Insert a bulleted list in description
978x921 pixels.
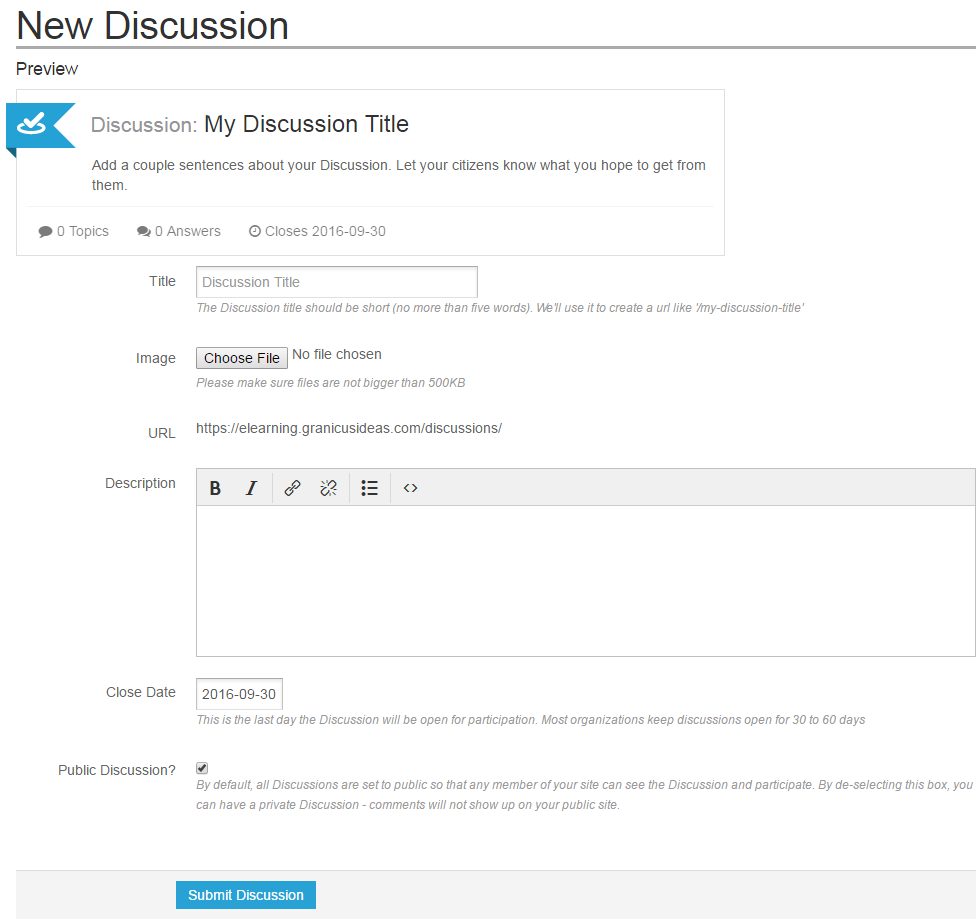pos(369,488)
